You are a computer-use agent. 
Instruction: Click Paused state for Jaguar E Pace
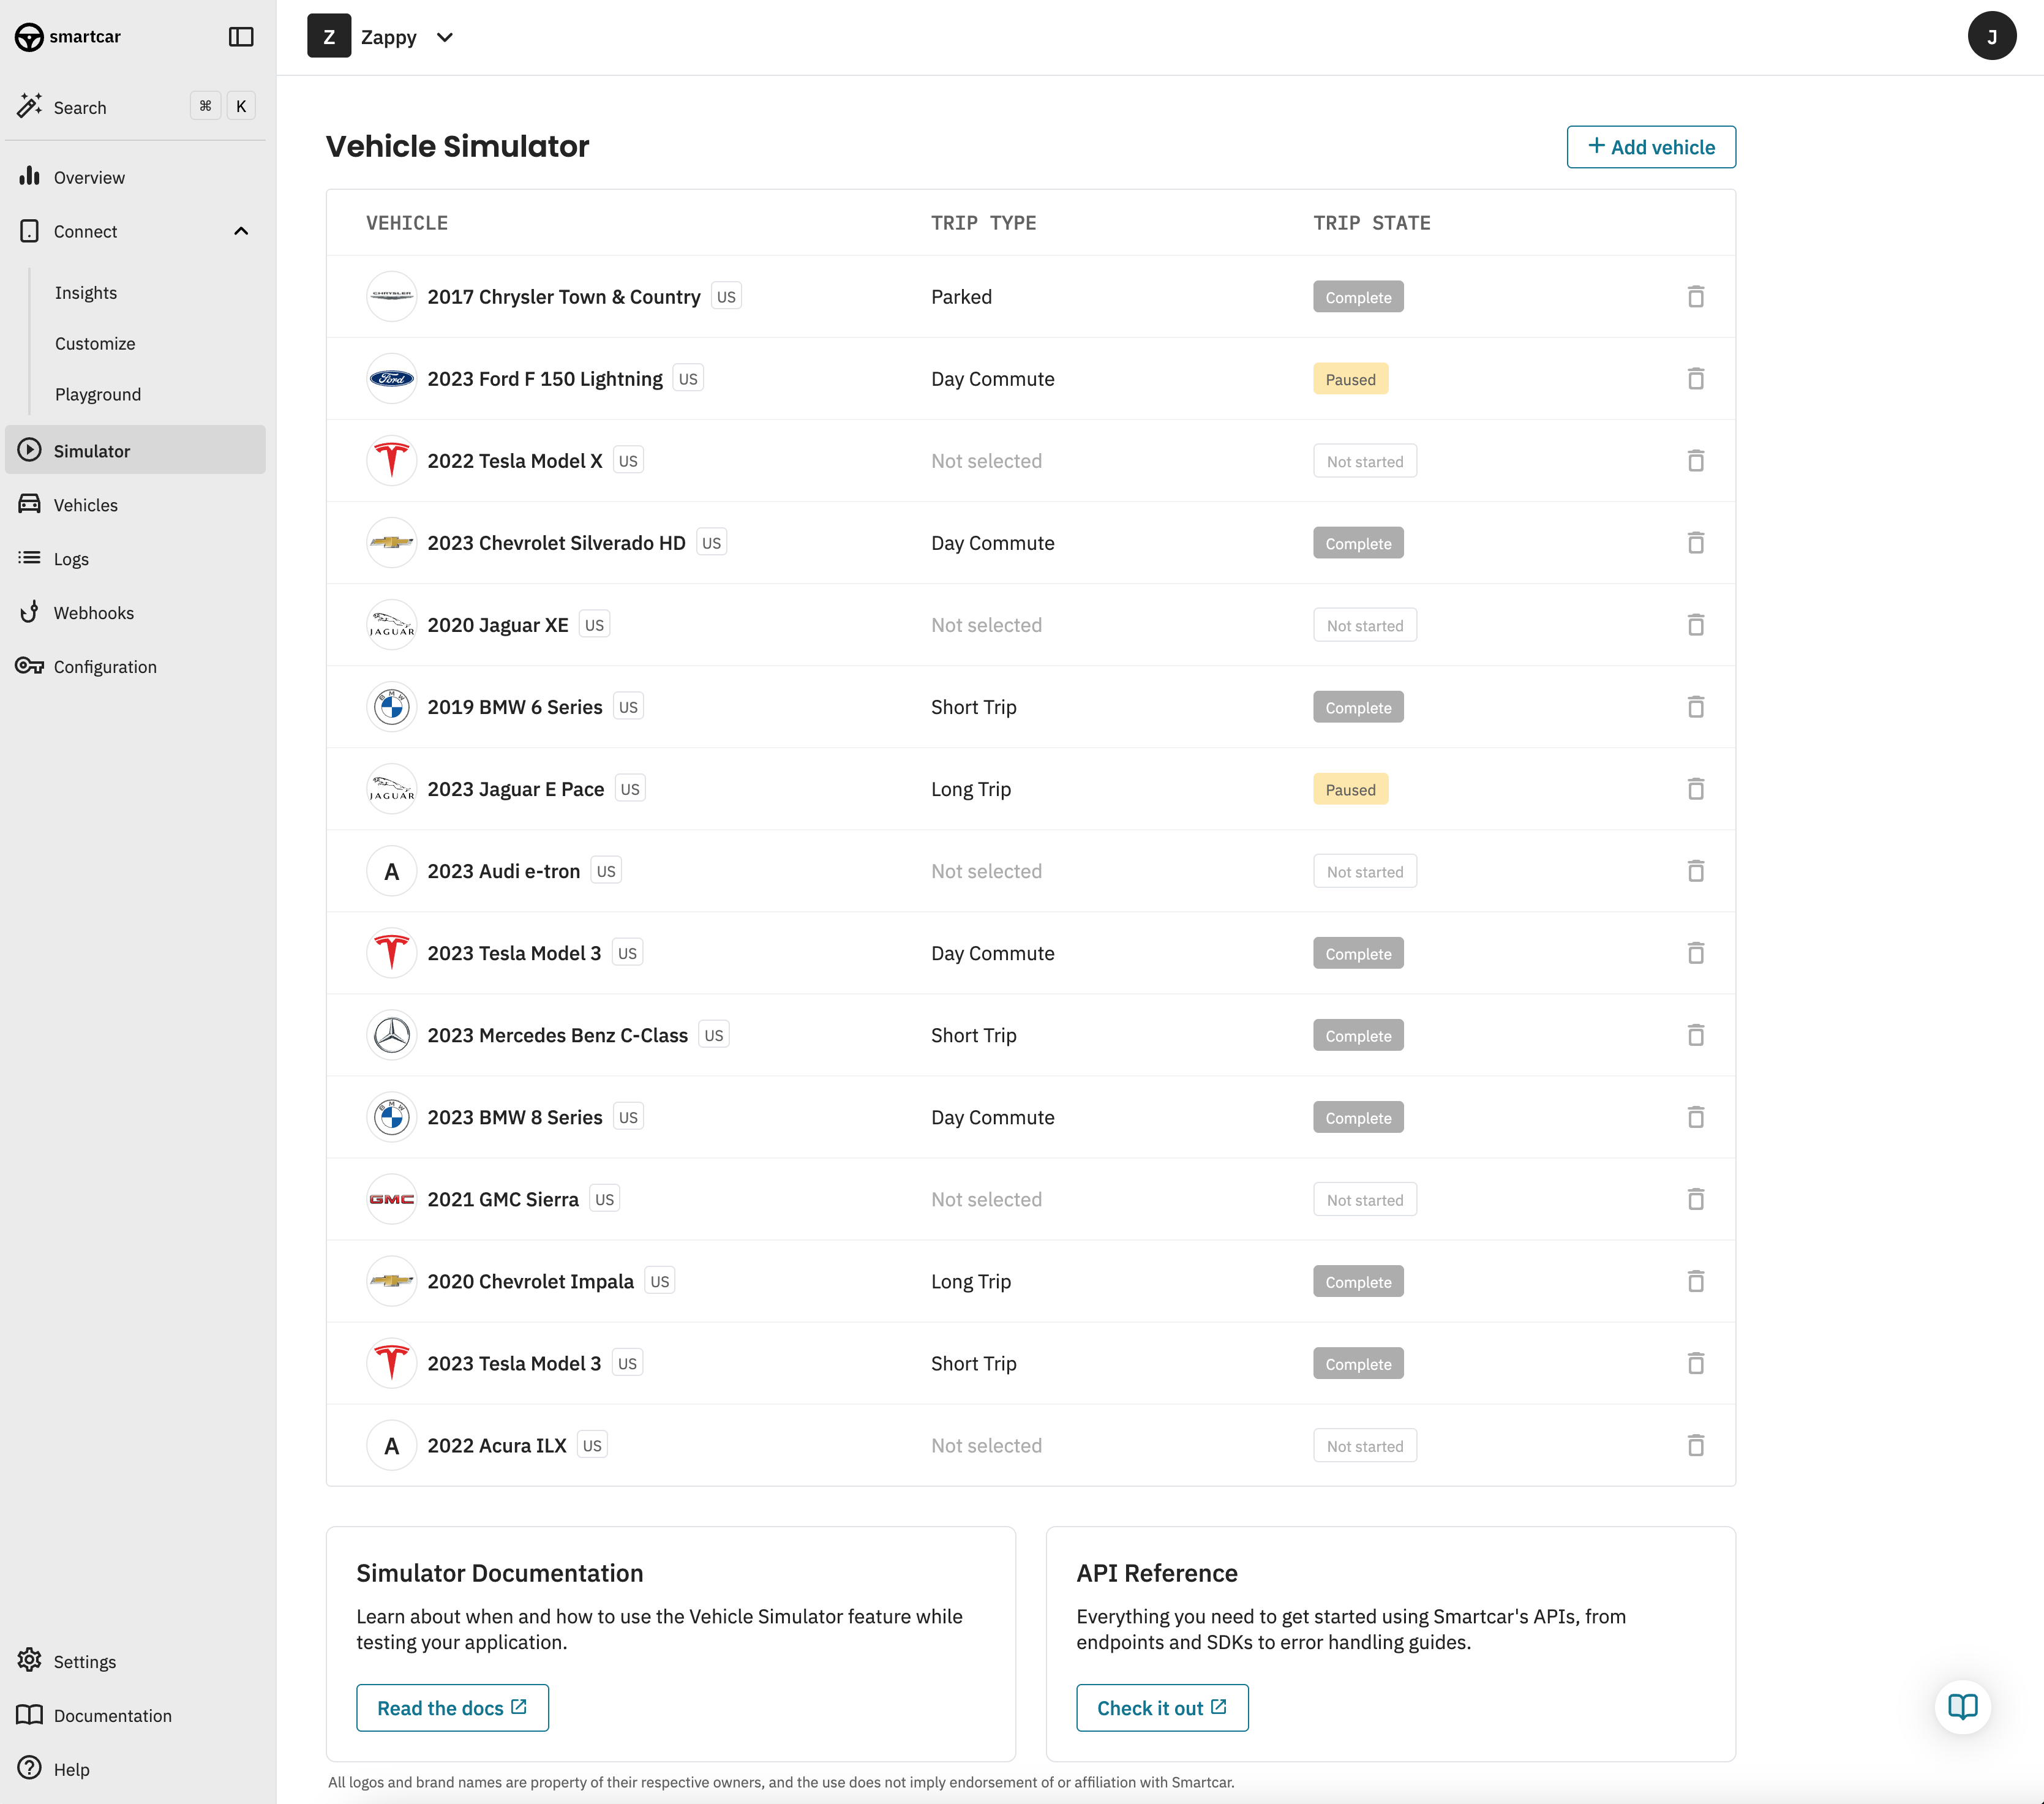(1350, 789)
